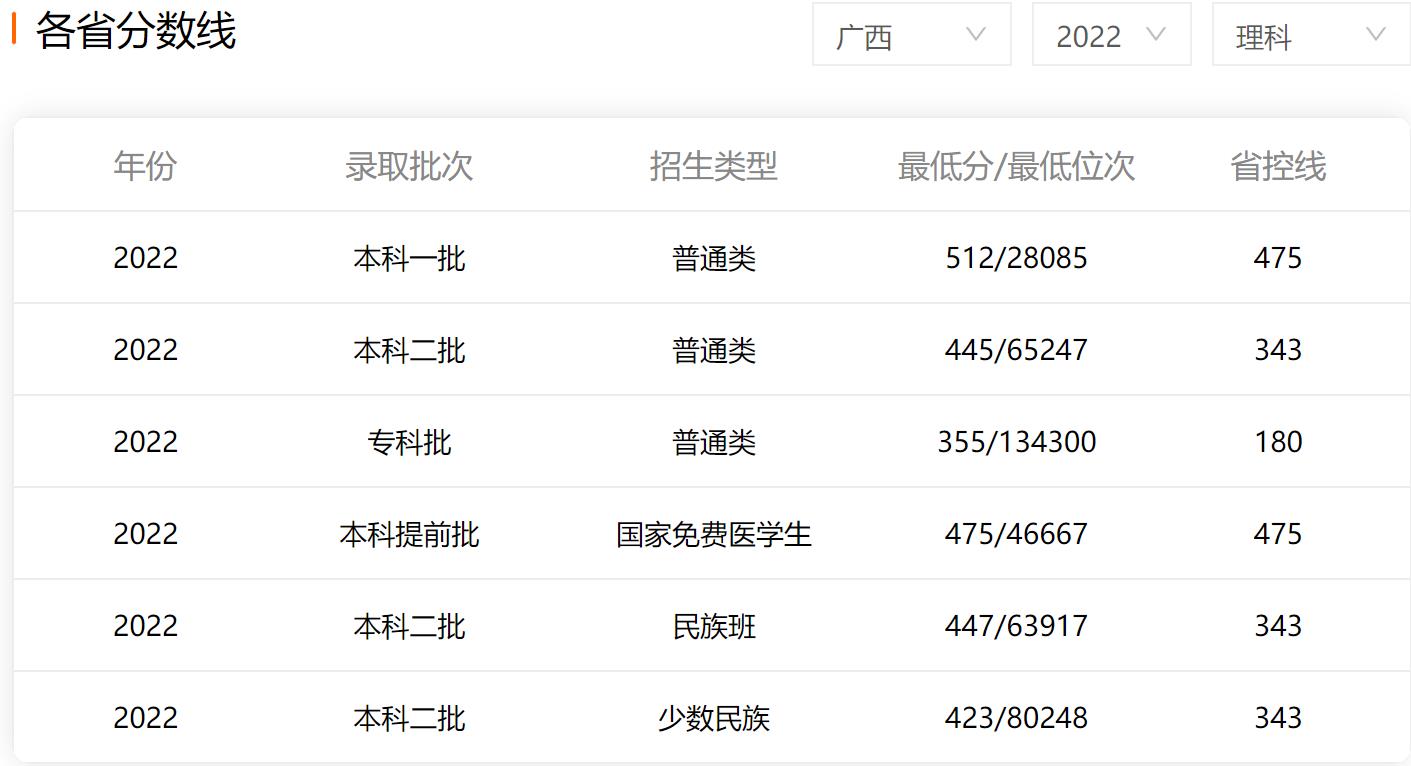Select the 本科一批 row batch cell
1411x766 pixels.
(x=409, y=258)
